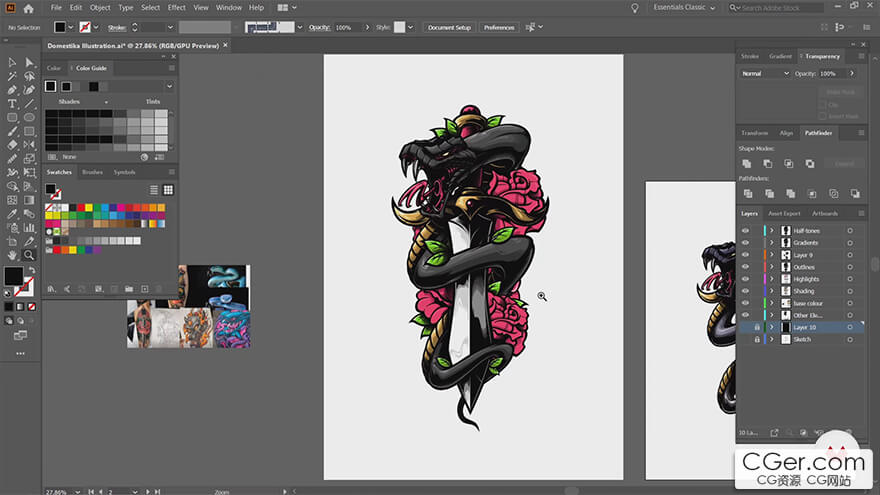Expand the Shading layer

[x=772, y=291]
